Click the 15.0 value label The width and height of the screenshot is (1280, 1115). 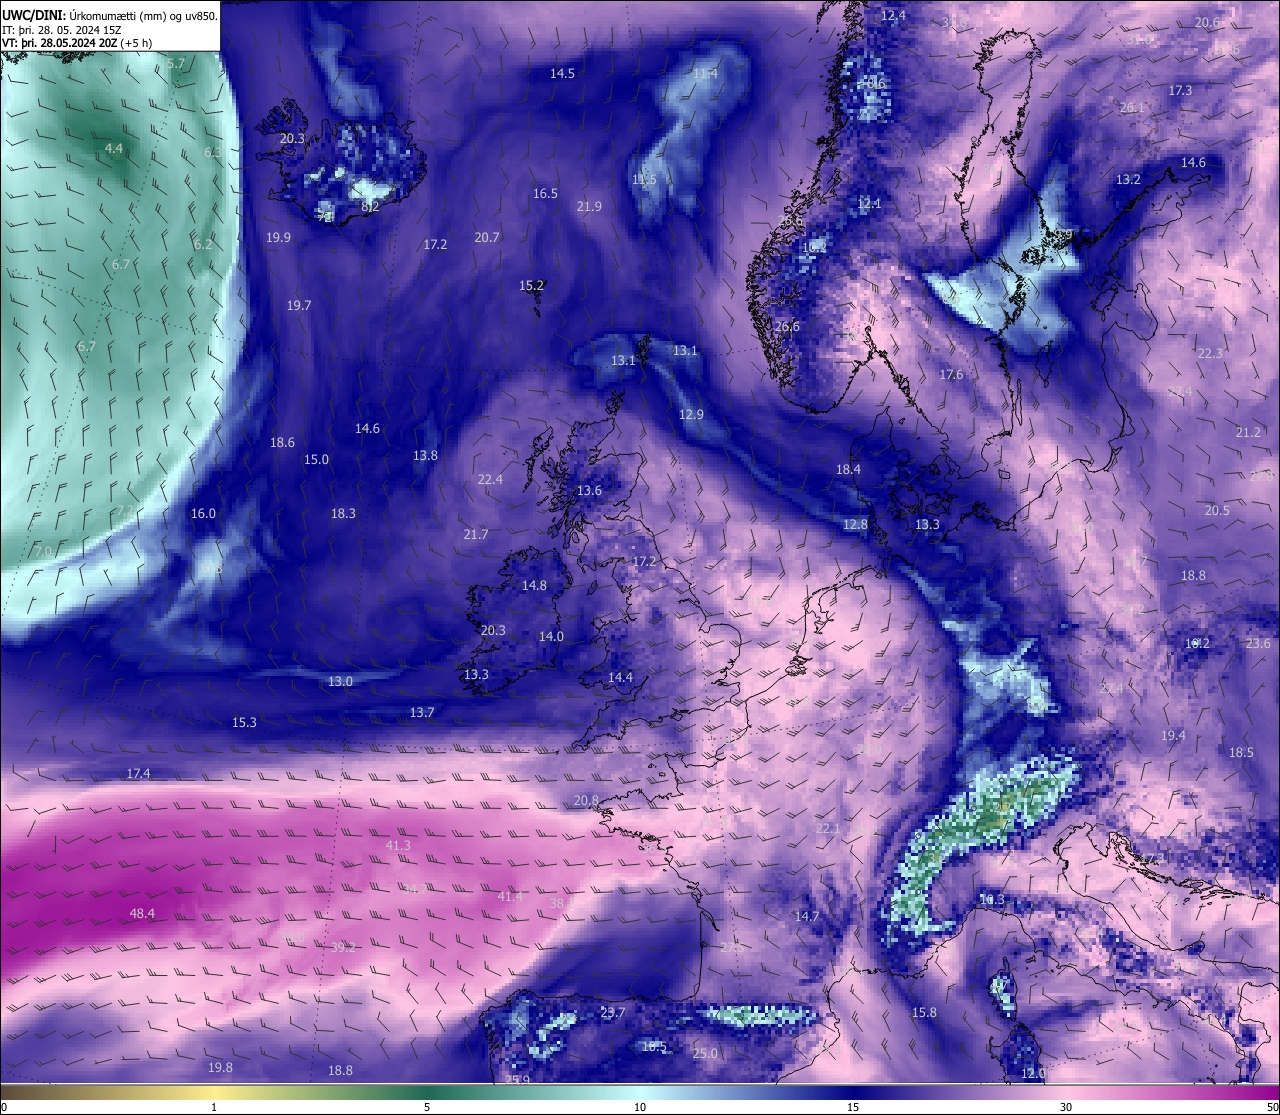tap(316, 459)
